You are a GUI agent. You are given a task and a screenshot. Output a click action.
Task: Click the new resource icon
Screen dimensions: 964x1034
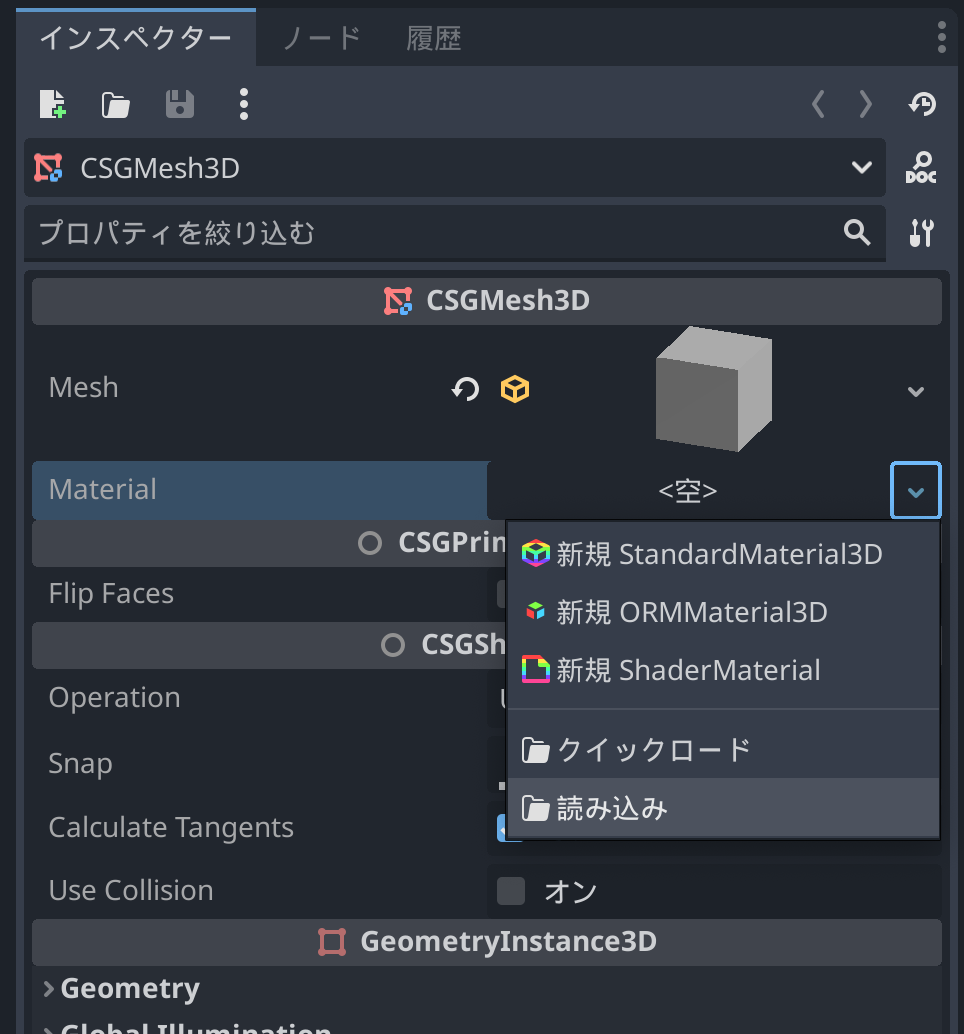click(52, 104)
